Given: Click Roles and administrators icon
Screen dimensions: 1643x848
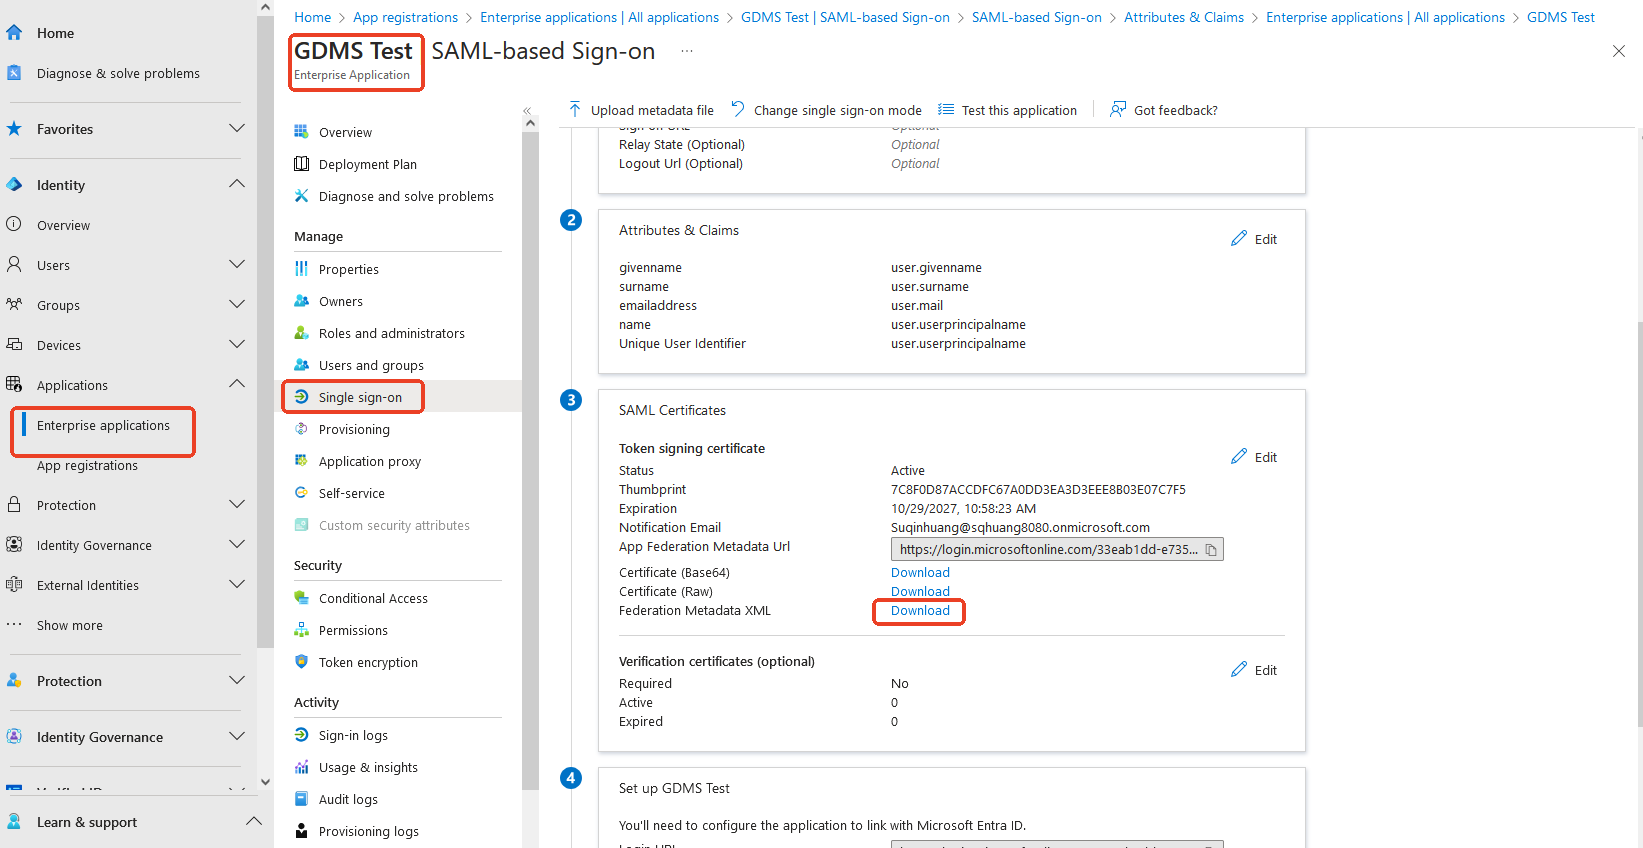Looking at the screenshot, I should (301, 333).
